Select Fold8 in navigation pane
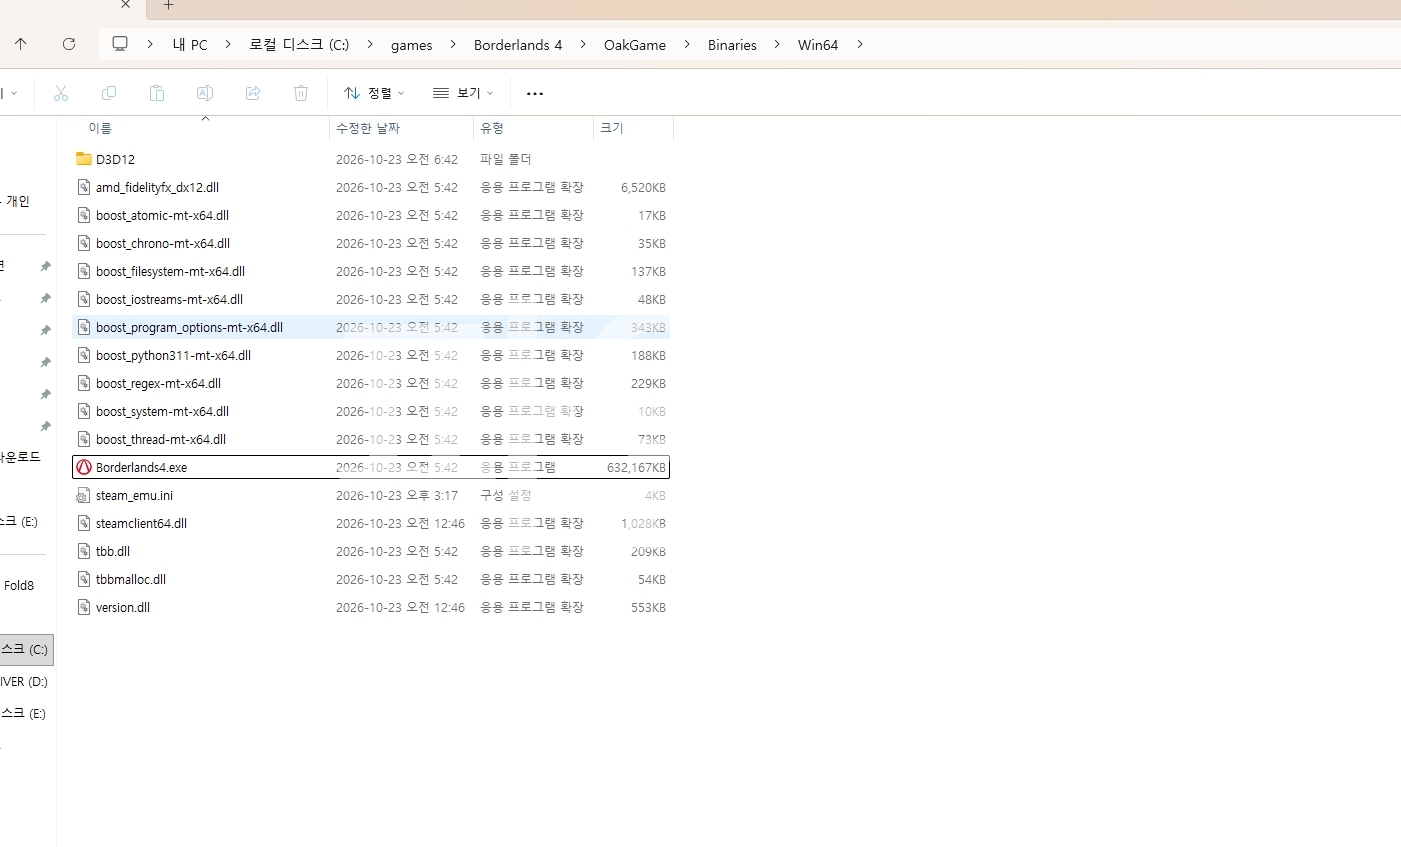This screenshot has width=1401, height=847. (x=19, y=586)
